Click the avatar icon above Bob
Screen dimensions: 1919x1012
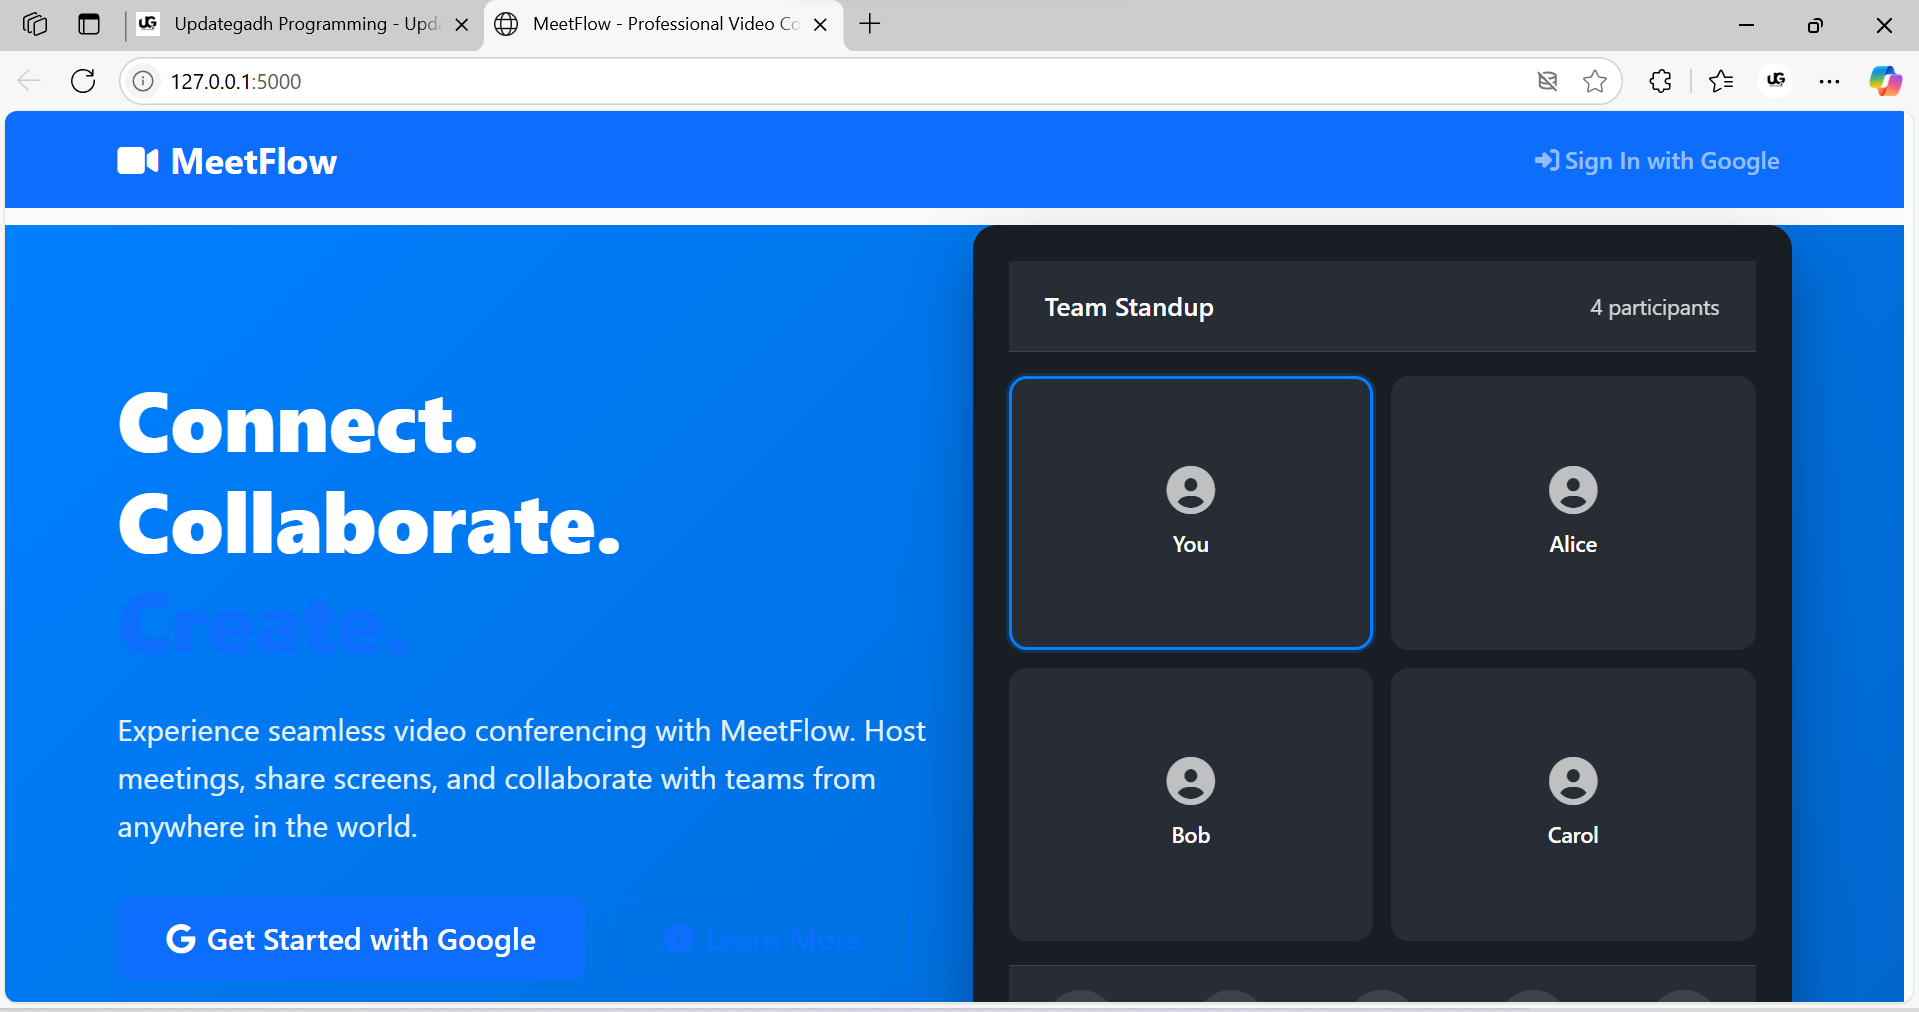coord(1190,781)
